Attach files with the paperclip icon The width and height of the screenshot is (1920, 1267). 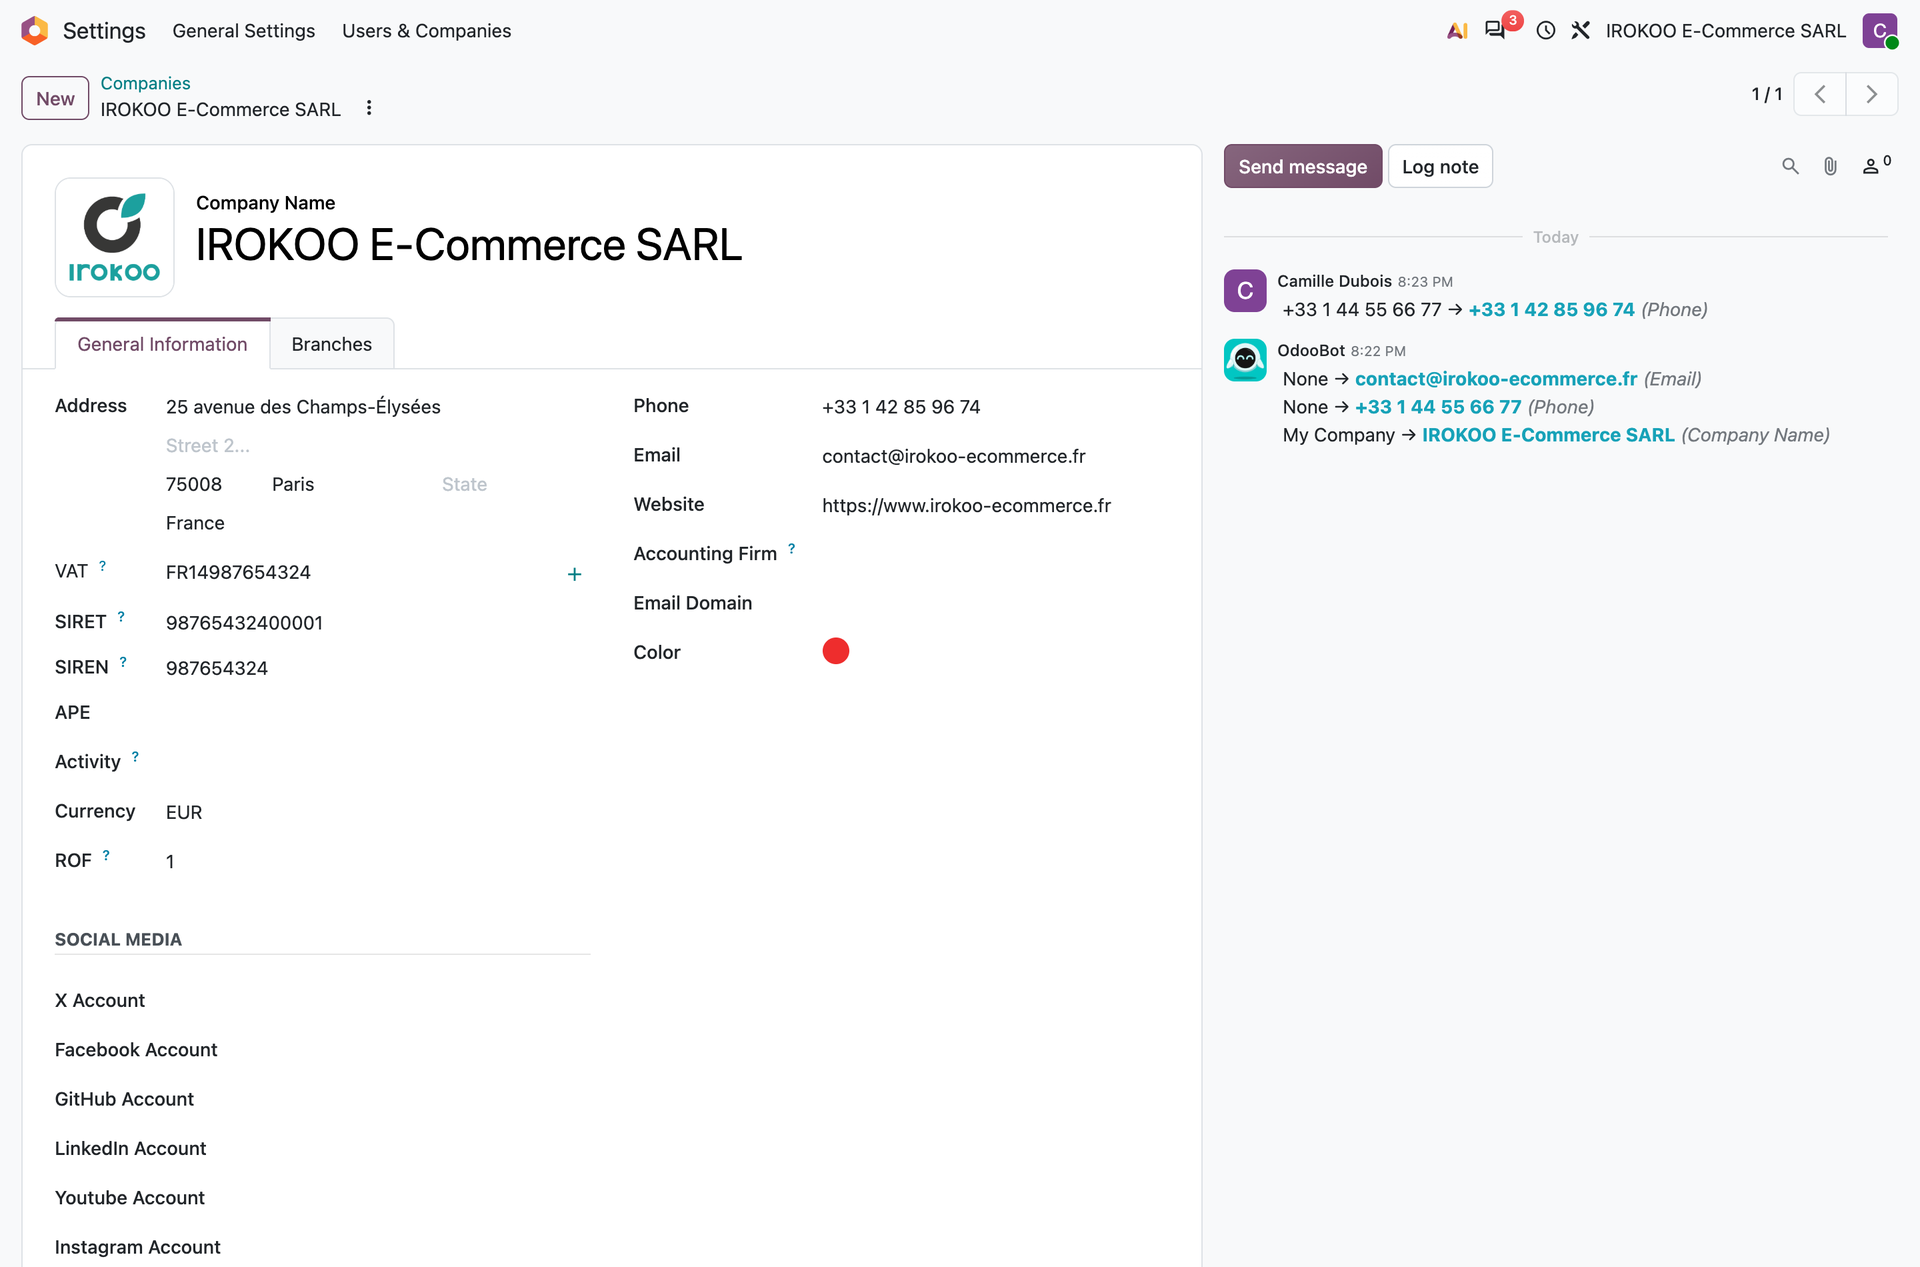1830,166
